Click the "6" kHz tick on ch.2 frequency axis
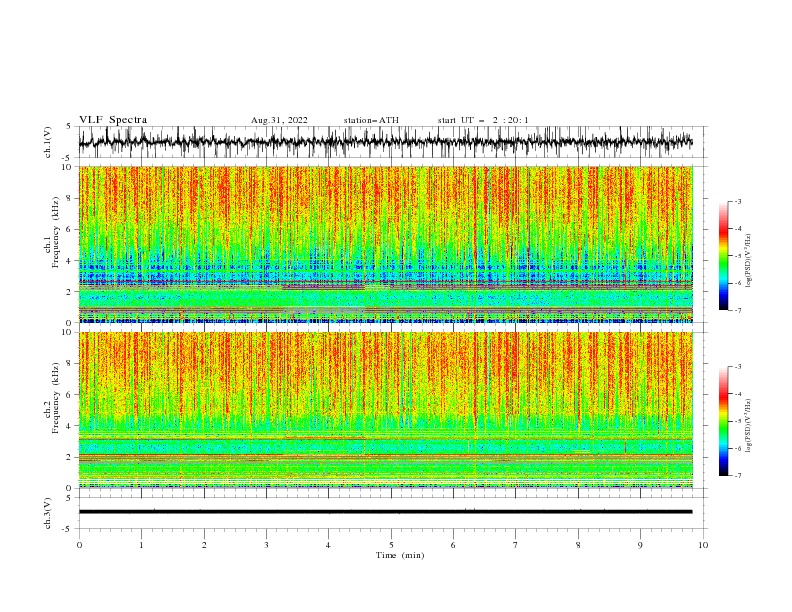The image size is (792, 612). point(70,394)
